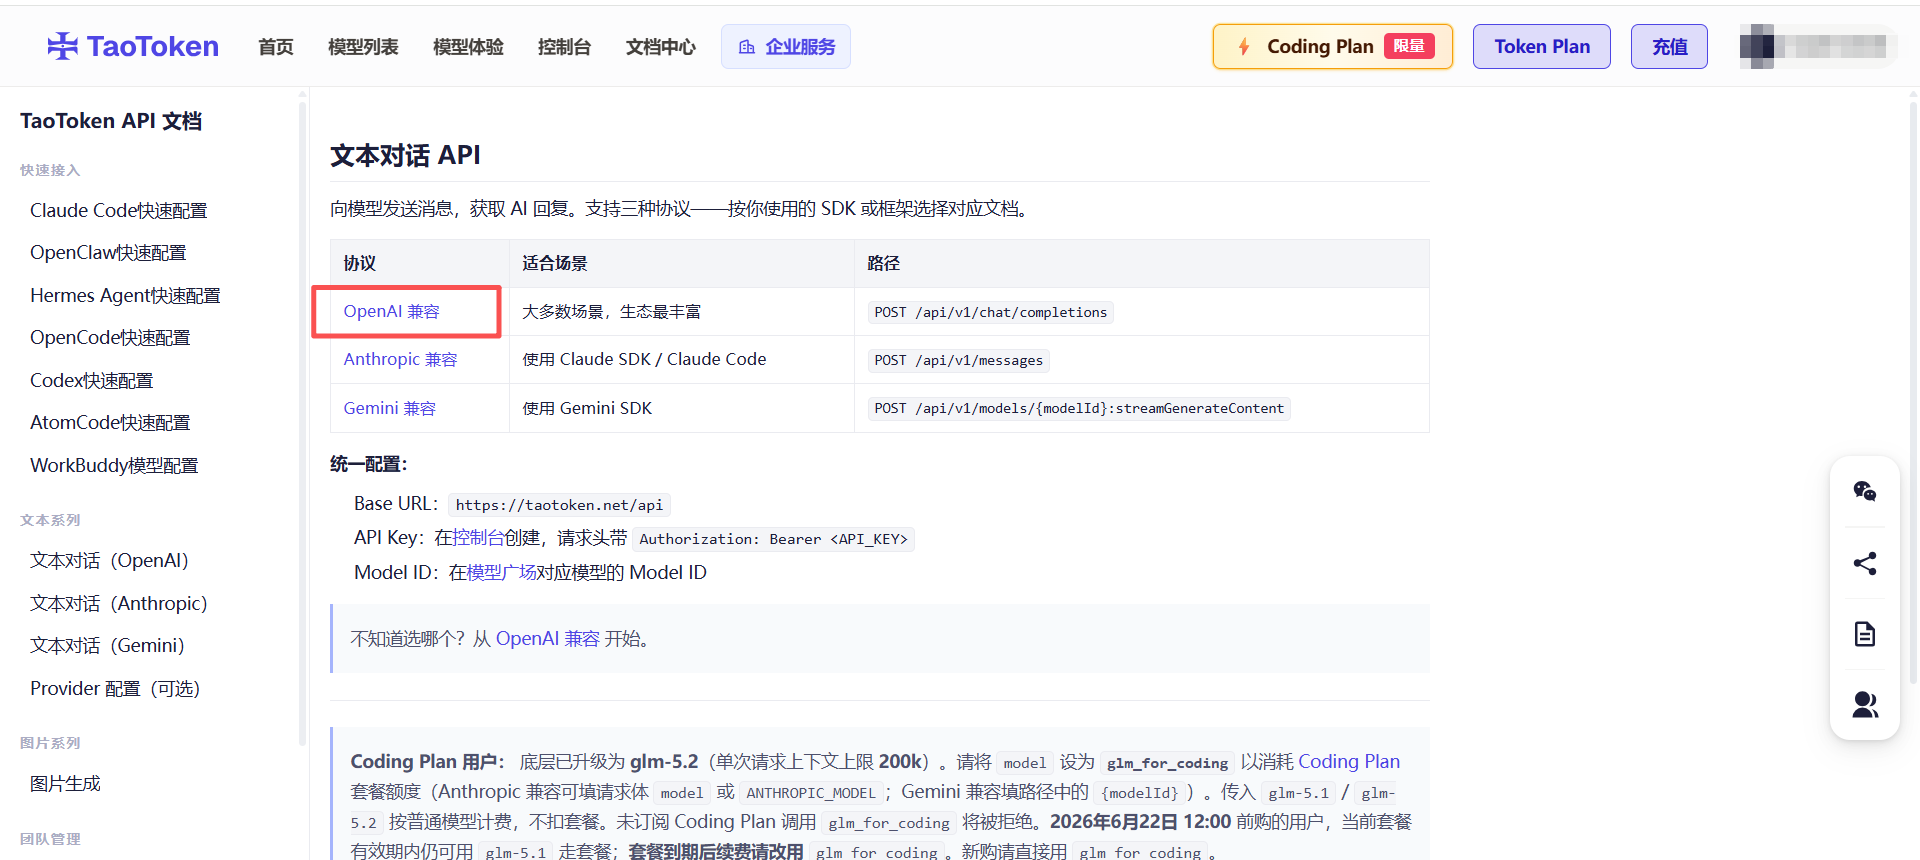Click the Base URL https://taotoken.net/api code
The image size is (1920, 860).
(x=559, y=505)
